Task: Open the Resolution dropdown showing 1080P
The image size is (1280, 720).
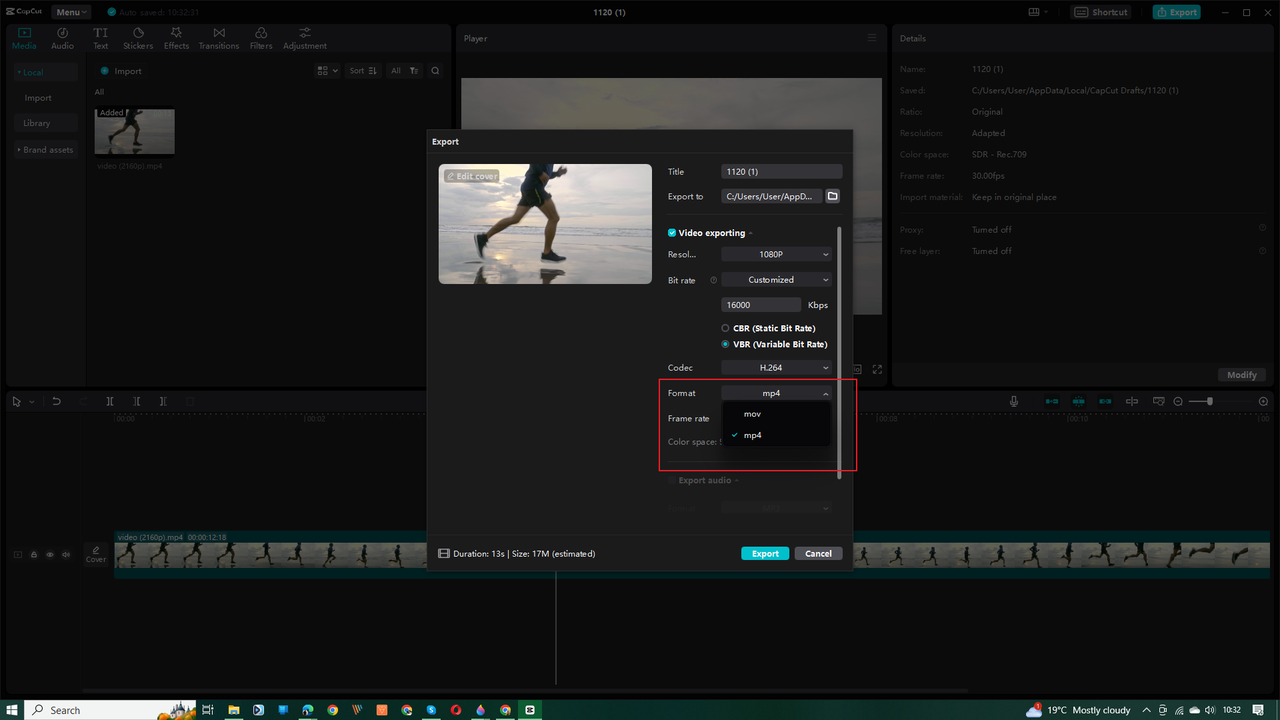Action: click(x=776, y=254)
